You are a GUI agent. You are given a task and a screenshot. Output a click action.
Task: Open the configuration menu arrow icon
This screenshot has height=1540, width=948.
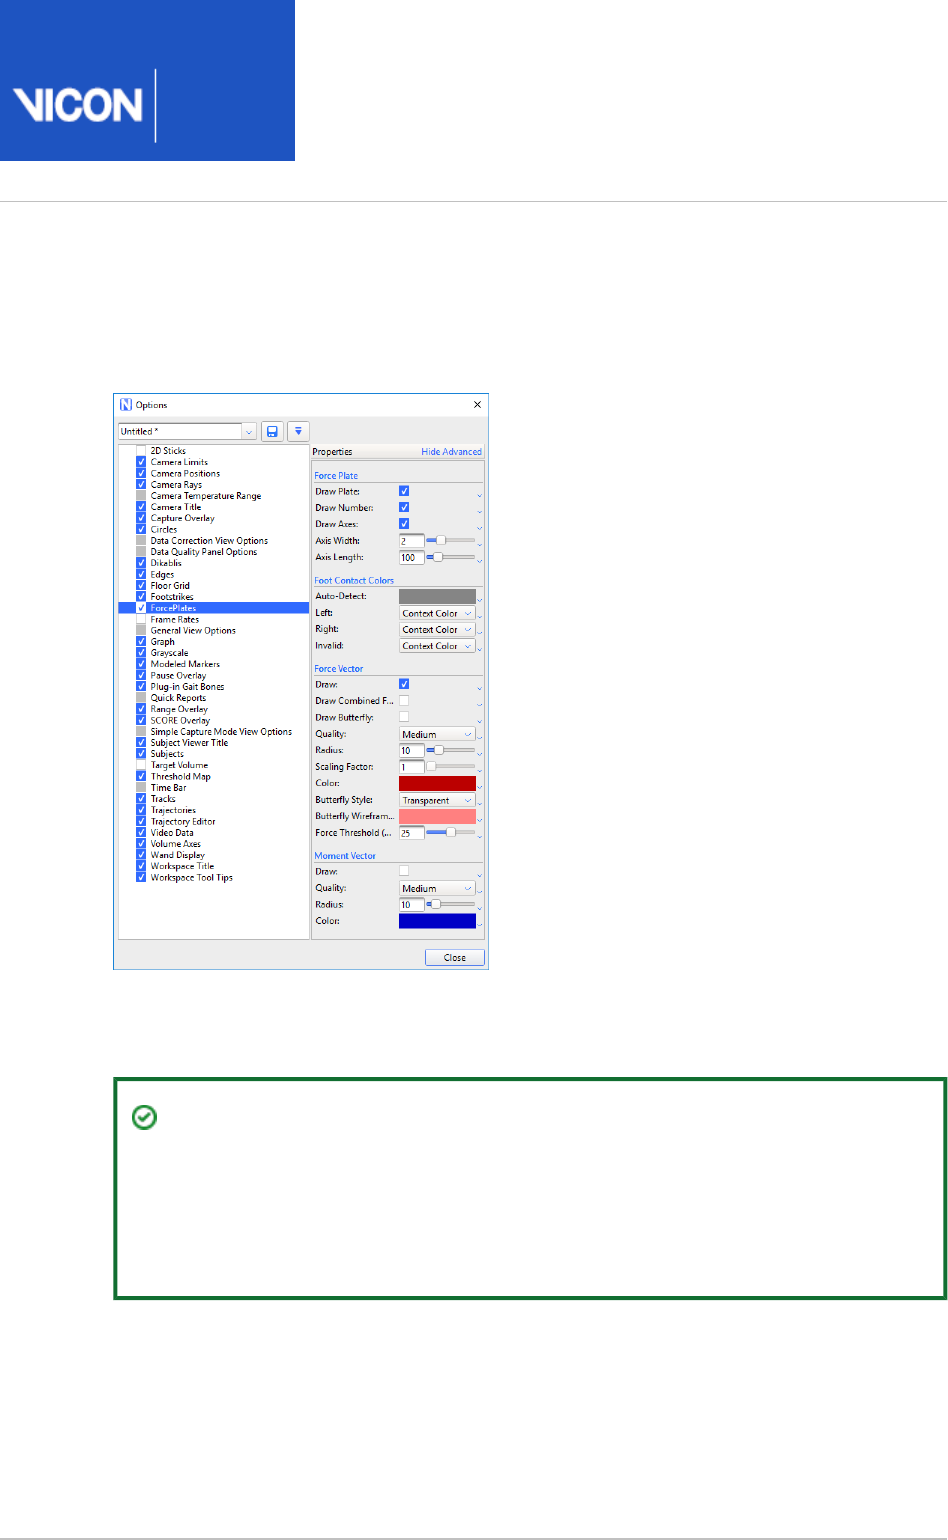[298, 432]
